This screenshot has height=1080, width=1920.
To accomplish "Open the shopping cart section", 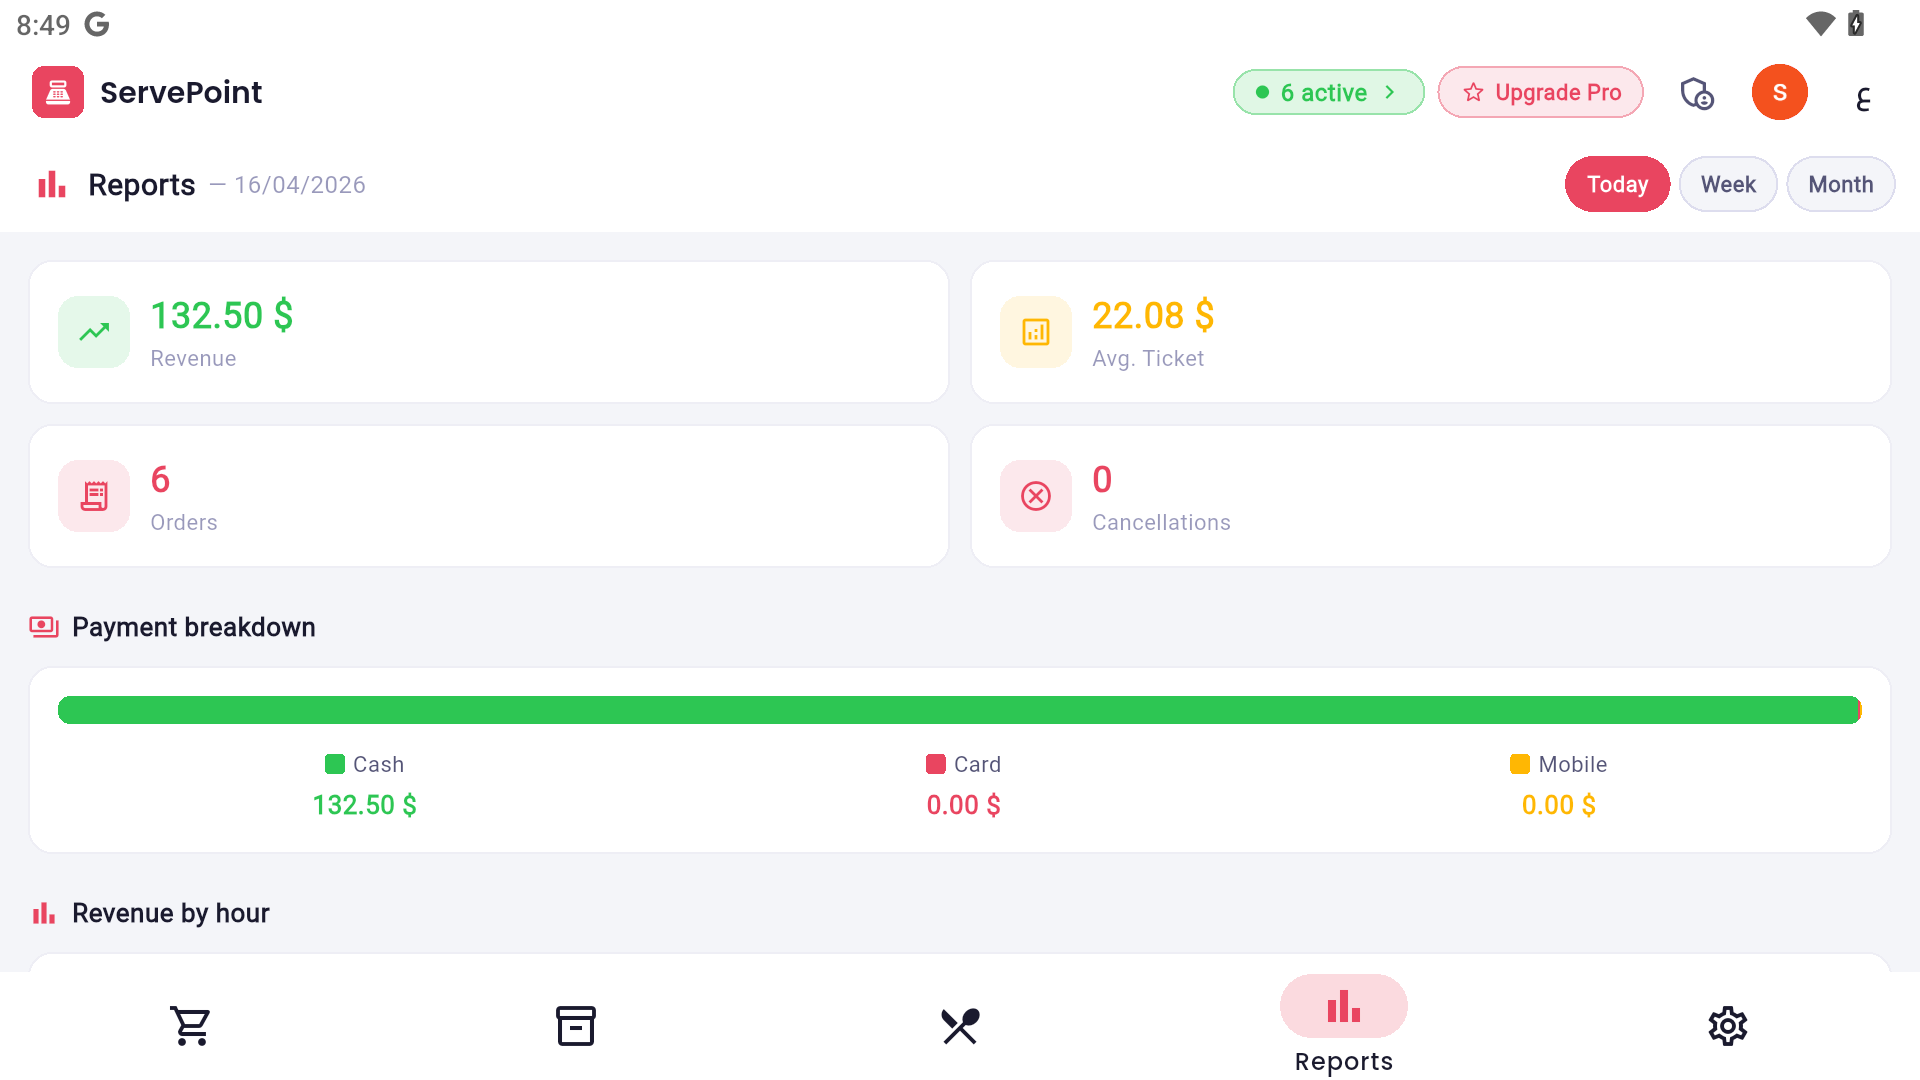I will click(191, 1025).
